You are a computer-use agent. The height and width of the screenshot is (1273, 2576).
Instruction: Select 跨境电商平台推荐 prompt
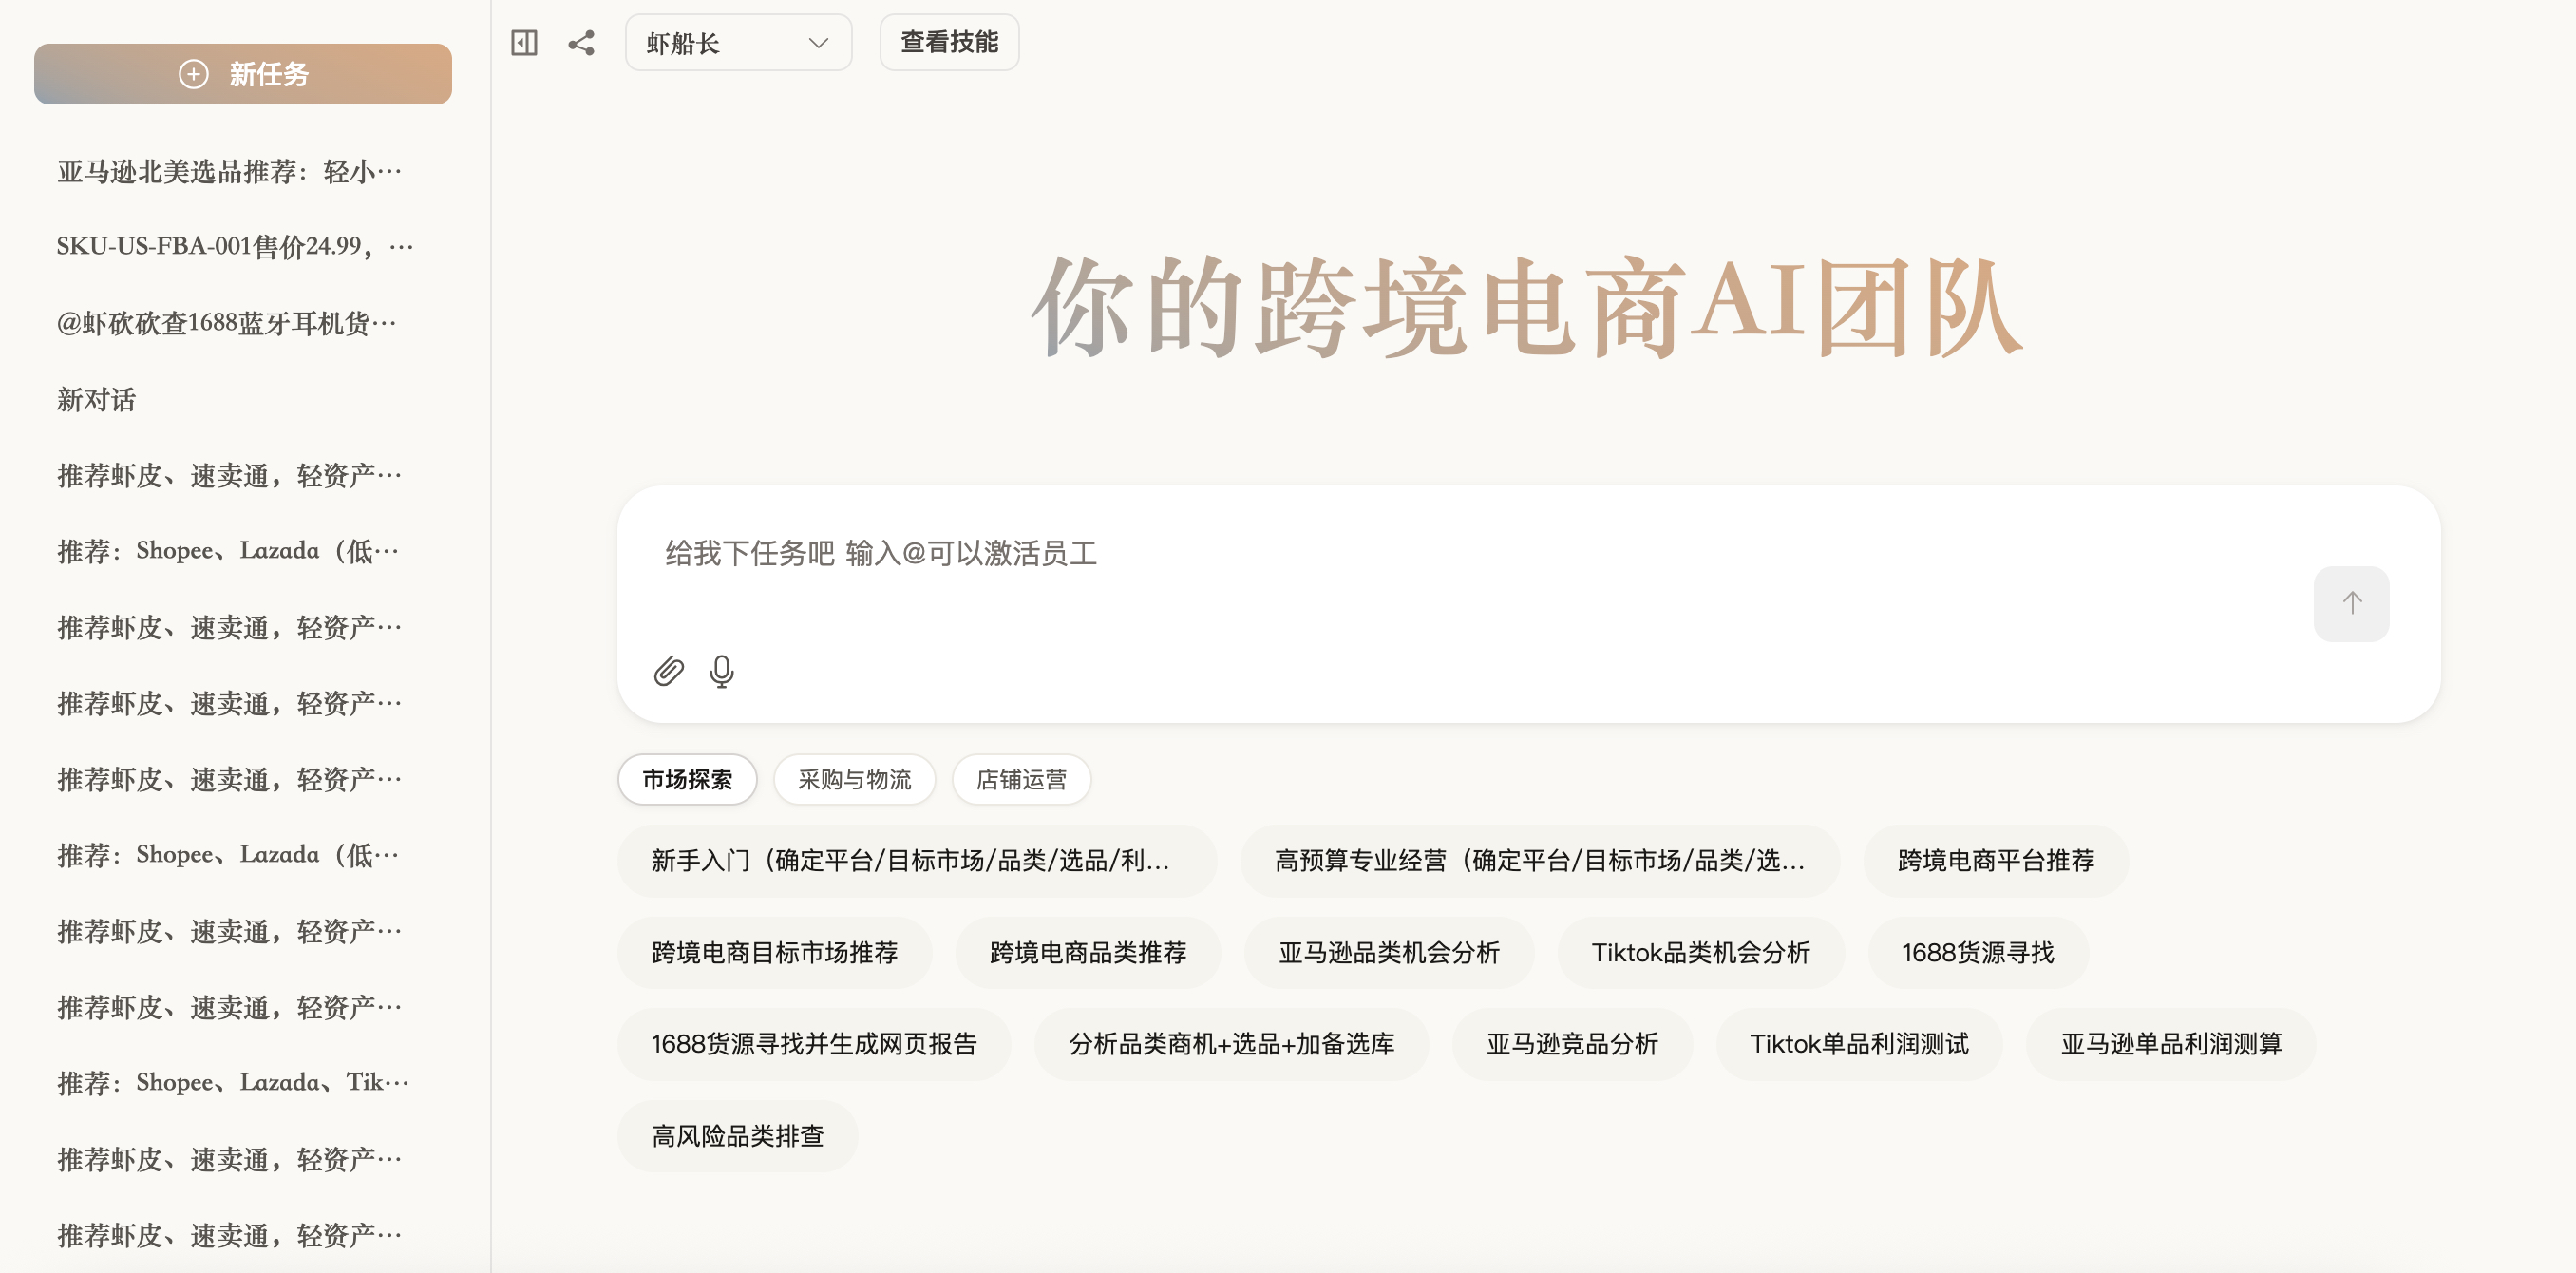coord(1996,861)
